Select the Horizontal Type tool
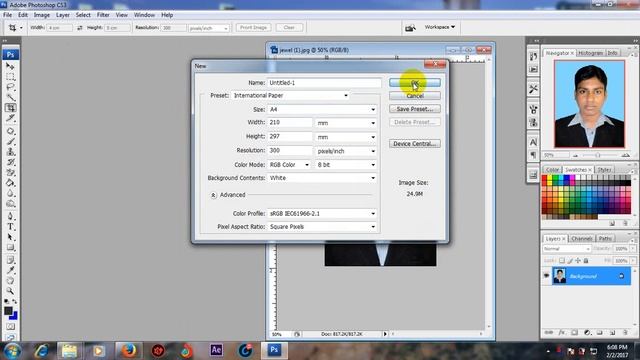640x360 pixels. click(11, 227)
